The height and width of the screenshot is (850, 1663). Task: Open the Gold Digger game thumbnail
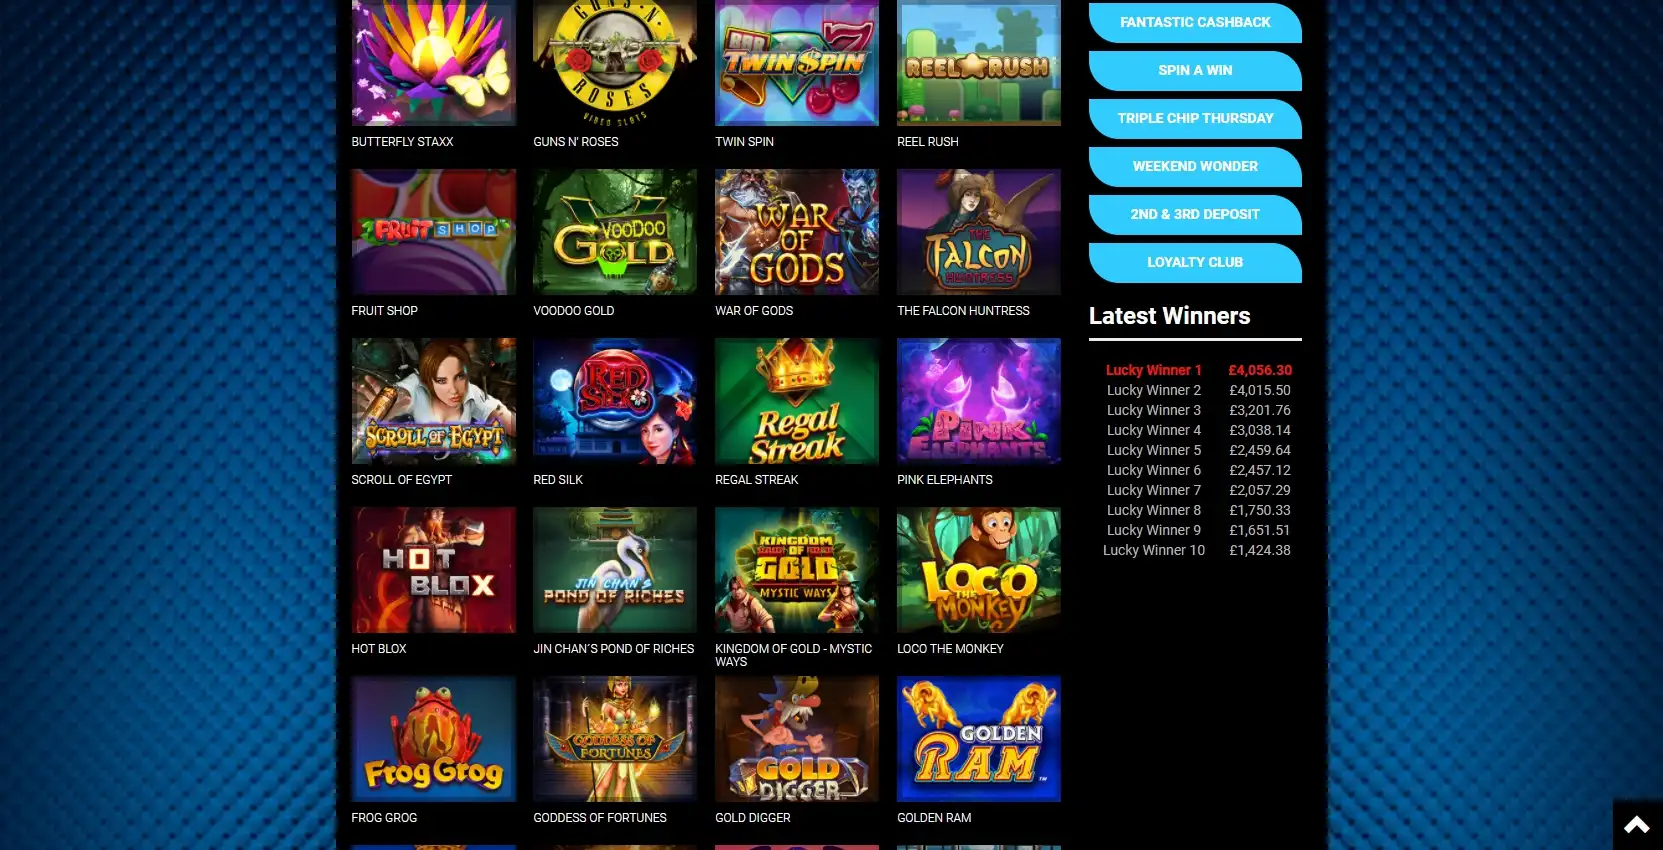[797, 739]
